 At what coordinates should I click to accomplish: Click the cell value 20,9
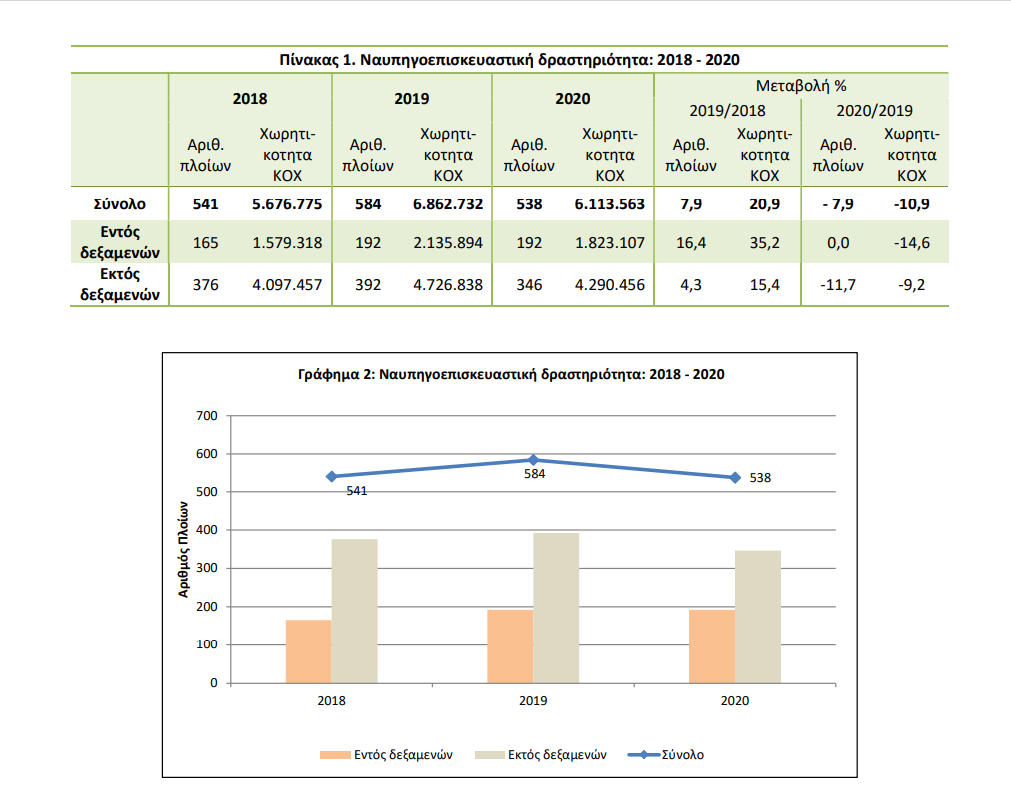[x=764, y=204]
